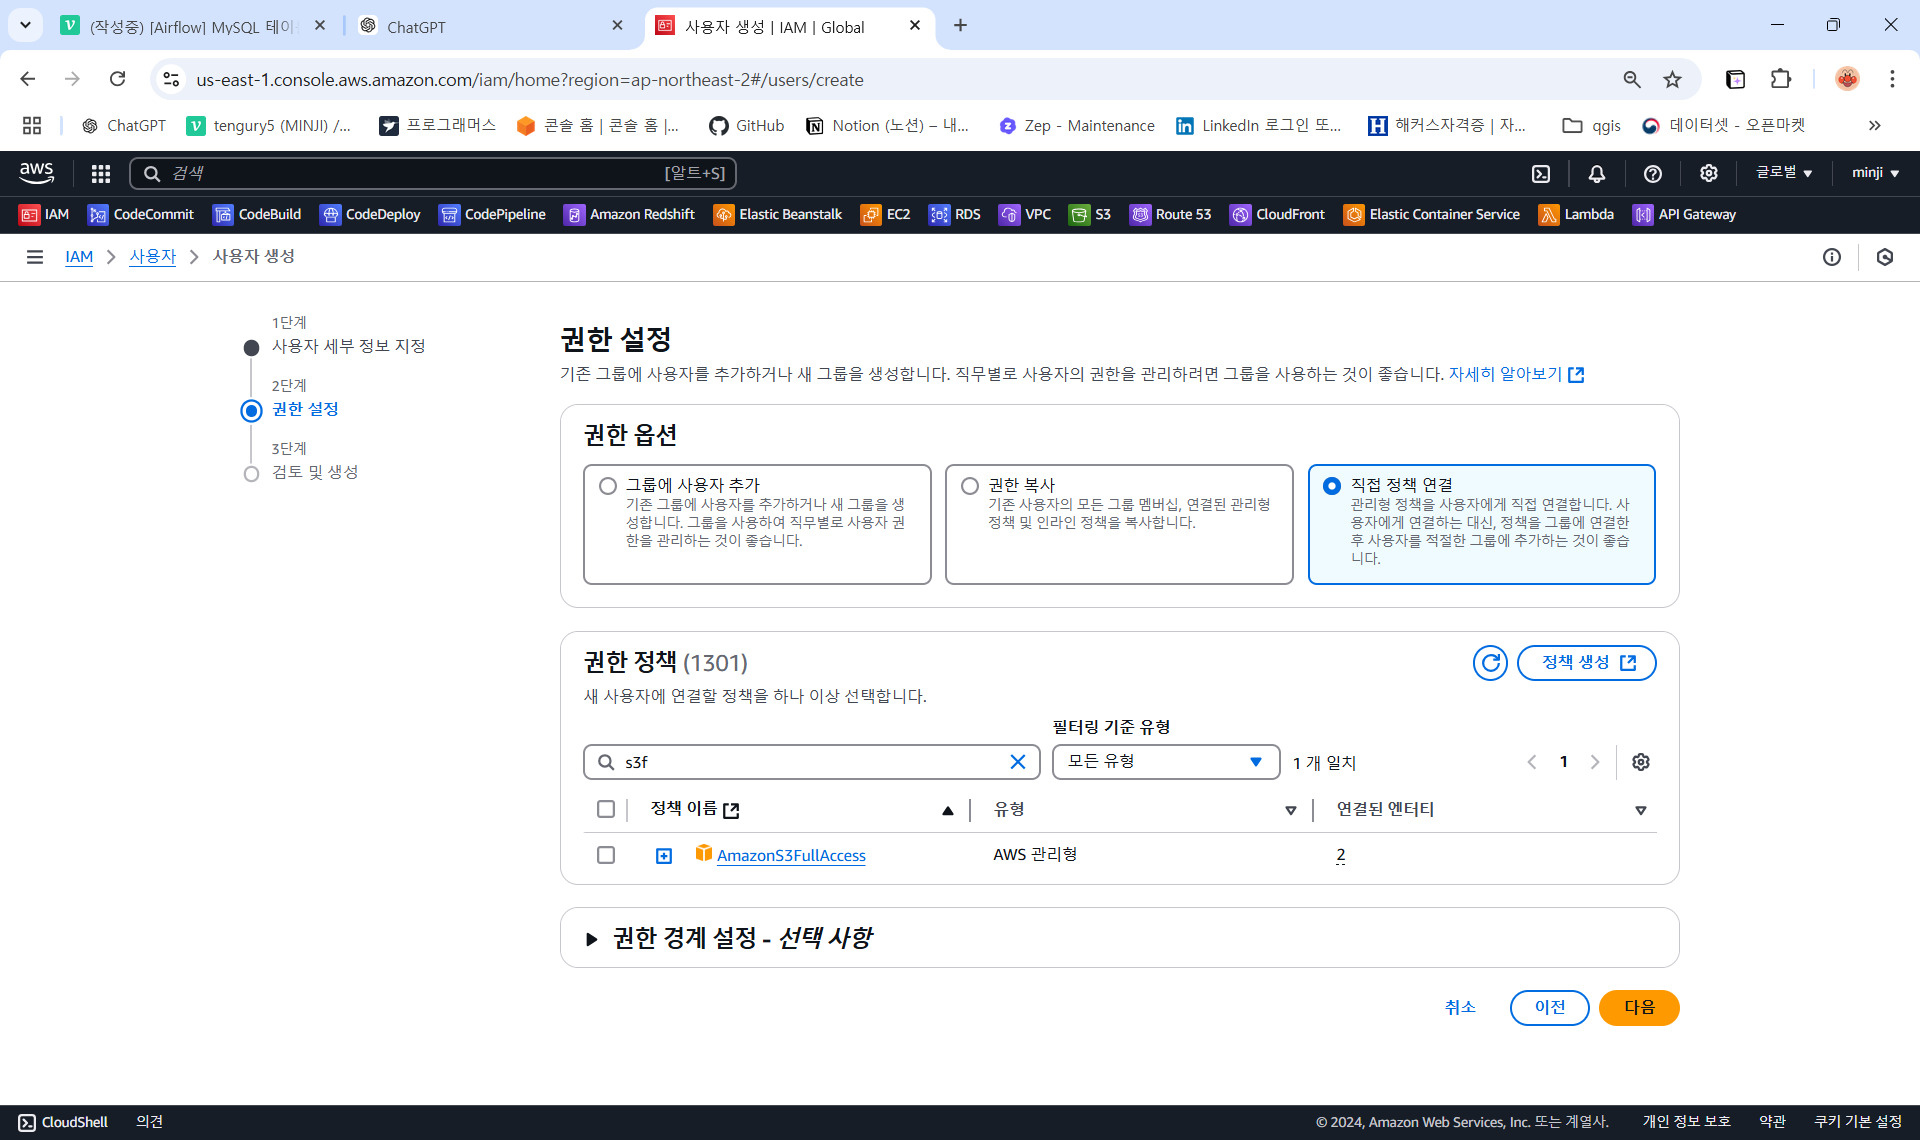Expand the permissions boundary section
1920x1140 pixels.
tap(592, 938)
